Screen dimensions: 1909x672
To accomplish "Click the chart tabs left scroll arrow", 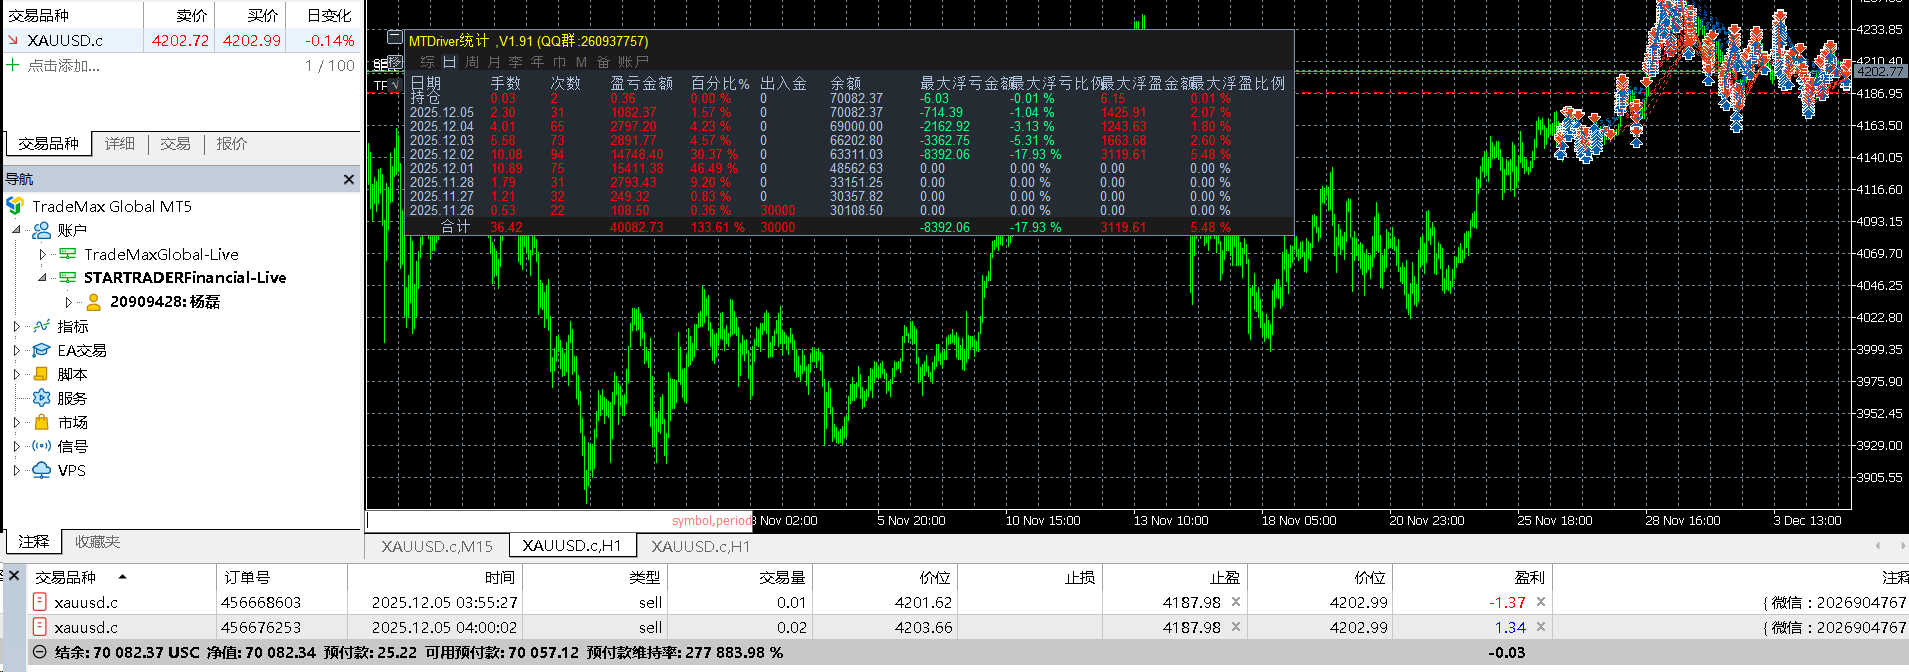I will click(1878, 546).
